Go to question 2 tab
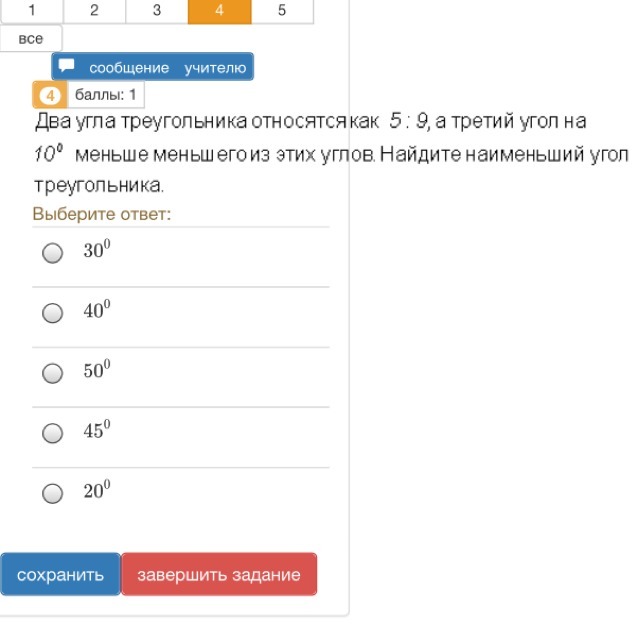The height and width of the screenshot is (640, 638). pyautogui.click(x=94, y=10)
